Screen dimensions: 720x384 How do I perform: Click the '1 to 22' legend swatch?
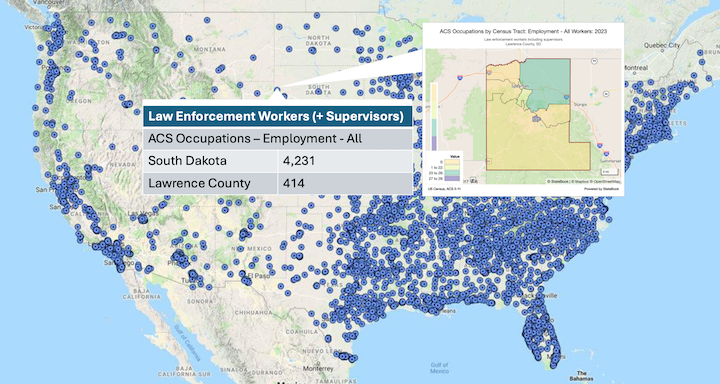point(452,167)
